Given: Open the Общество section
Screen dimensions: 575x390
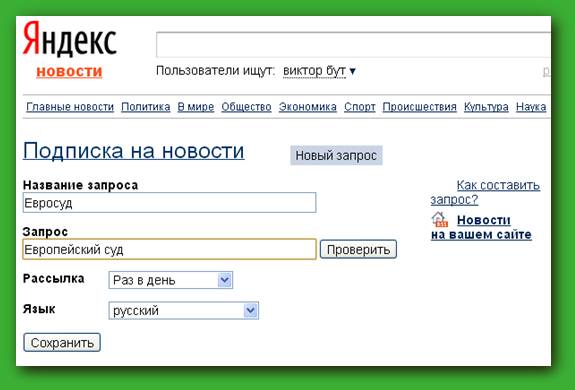Looking at the screenshot, I should point(246,107).
